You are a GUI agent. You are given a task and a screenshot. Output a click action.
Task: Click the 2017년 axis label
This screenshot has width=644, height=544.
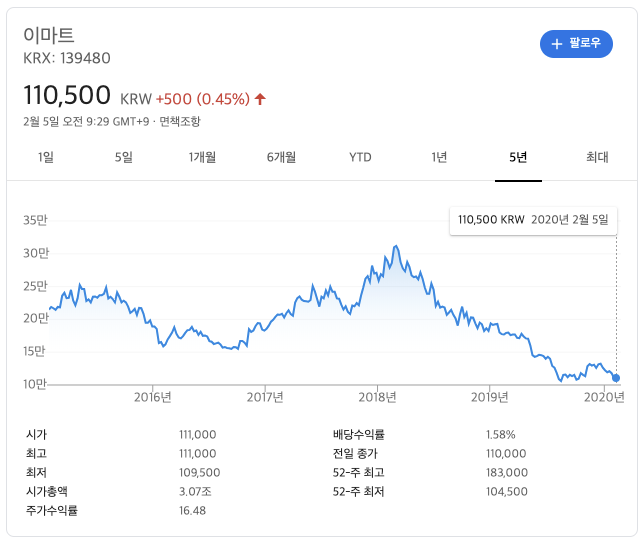click(x=265, y=397)
